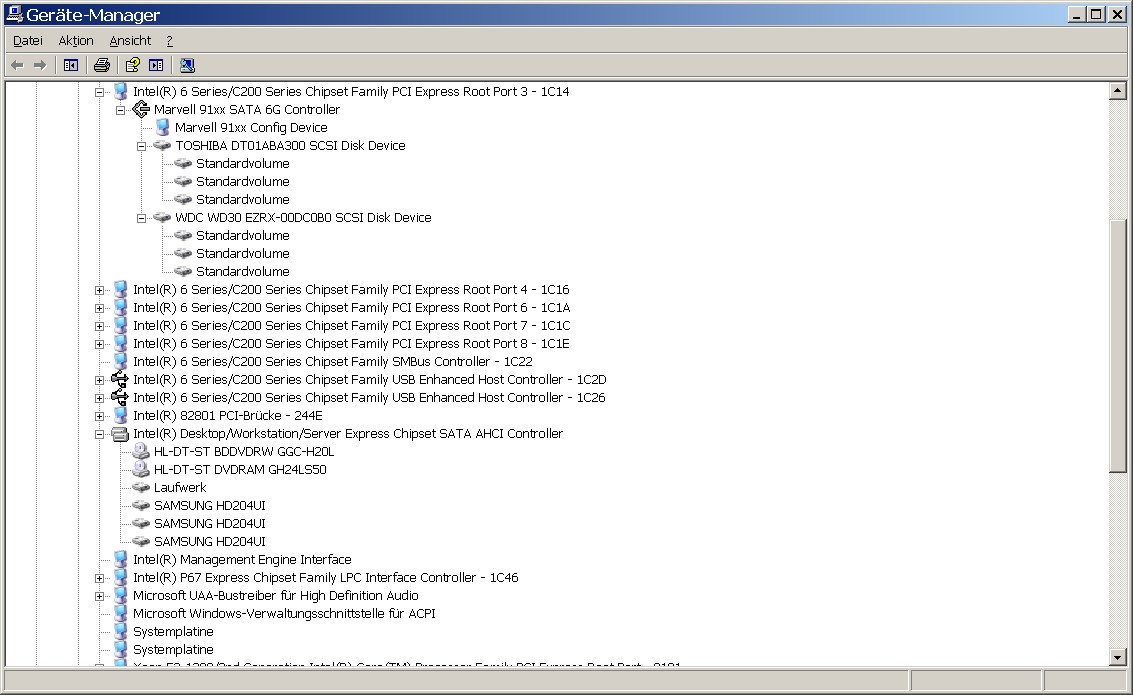Select the SMBus Controller - 1C22 label
Screen dimensions: 1133x695
pyautogui.click(x=333, y=362)
